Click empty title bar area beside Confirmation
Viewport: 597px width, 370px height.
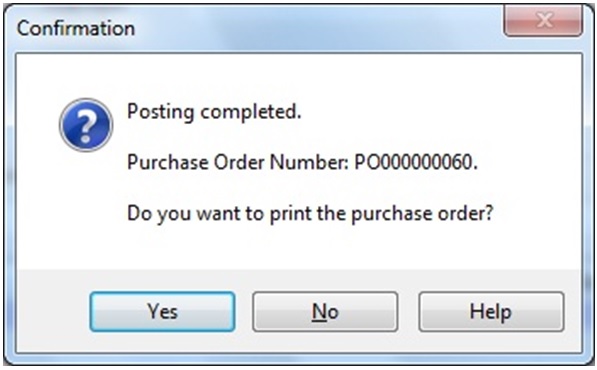pyautogui.click(x=316, y=29)
